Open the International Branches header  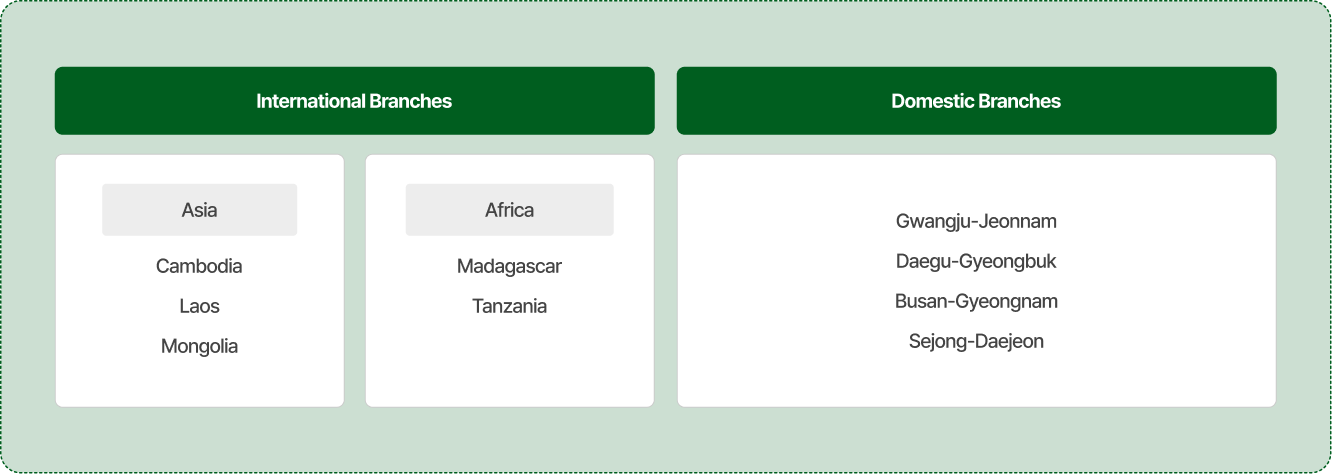[x=354, y=101]
